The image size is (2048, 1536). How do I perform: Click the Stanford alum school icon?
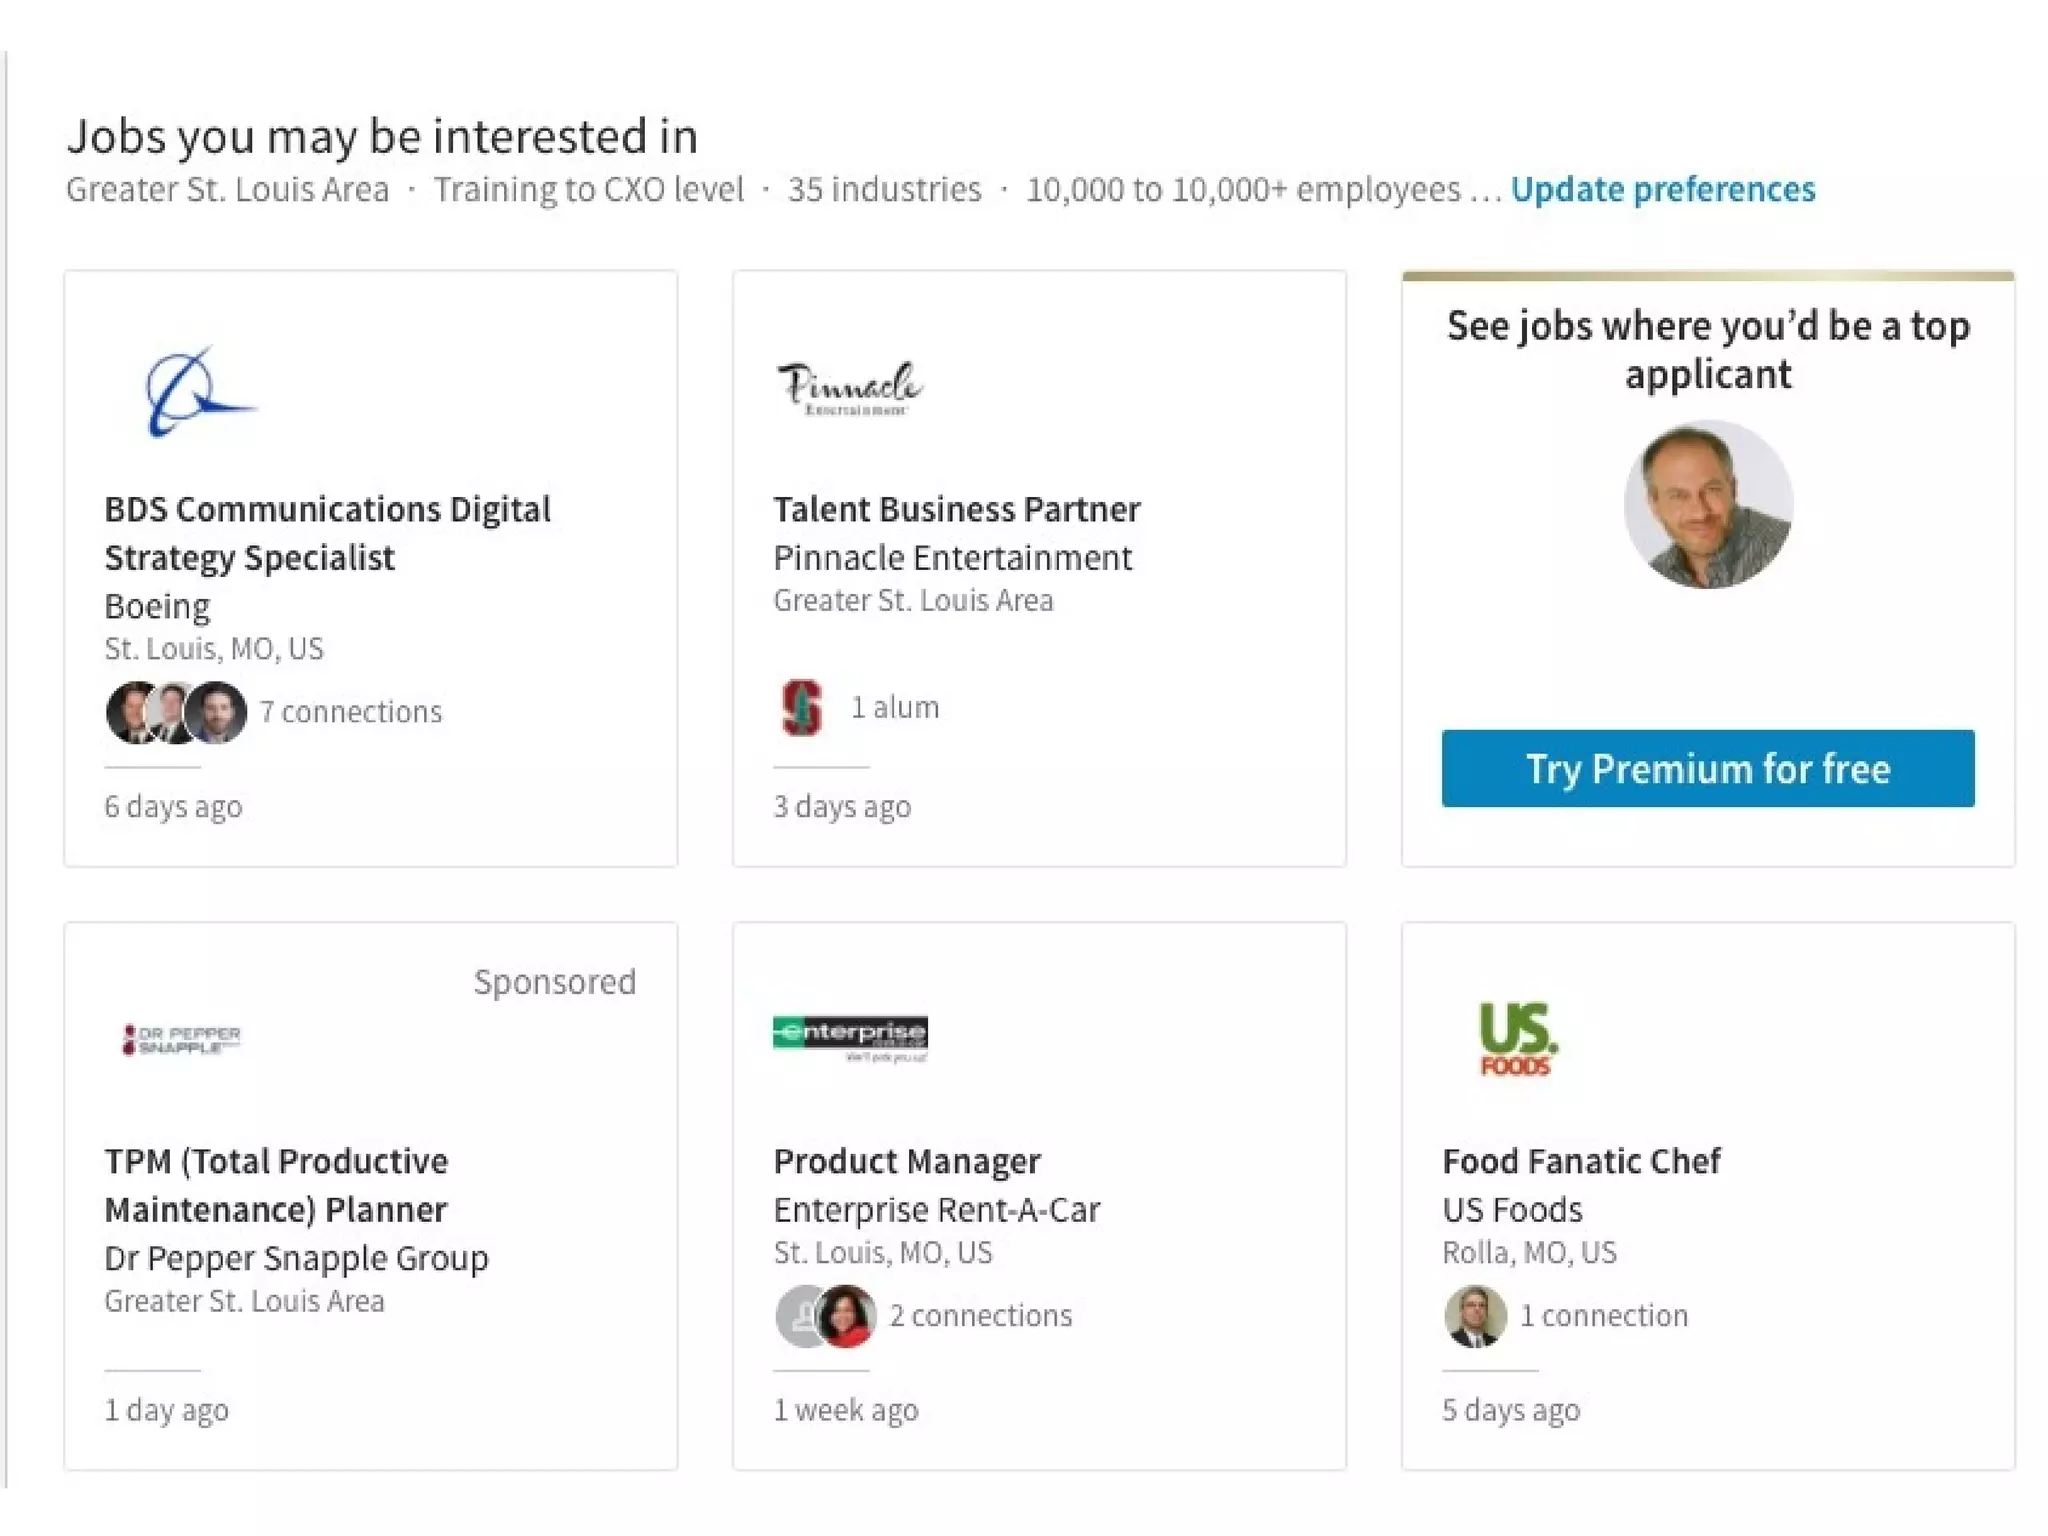click(x=801, y=708)
